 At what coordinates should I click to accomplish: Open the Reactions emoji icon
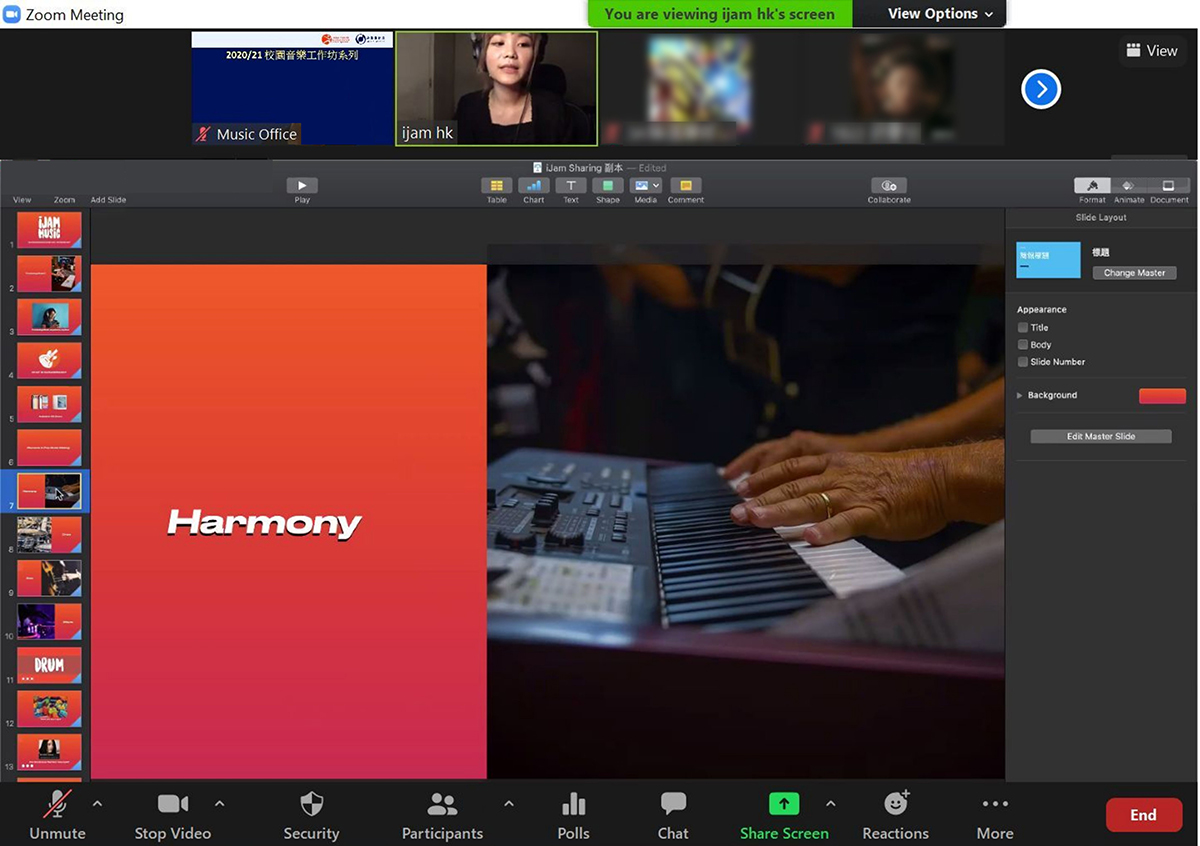tap(896, 804)
